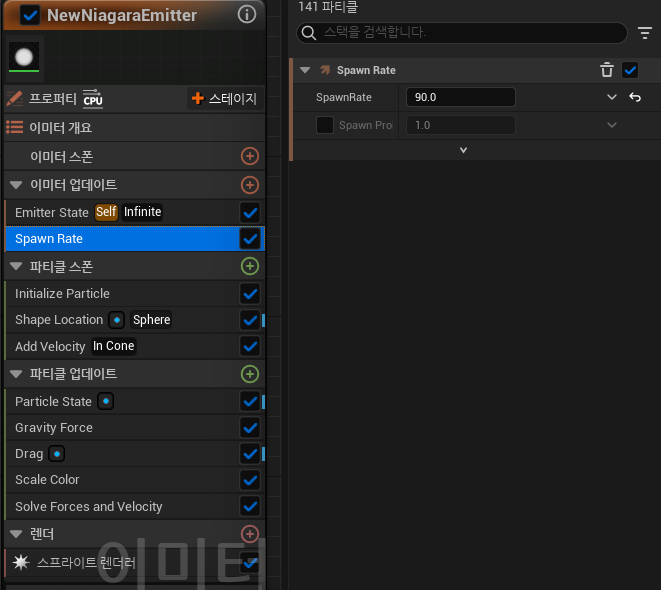
Task: Select the Gravity Force module
Action: [134, 428]
